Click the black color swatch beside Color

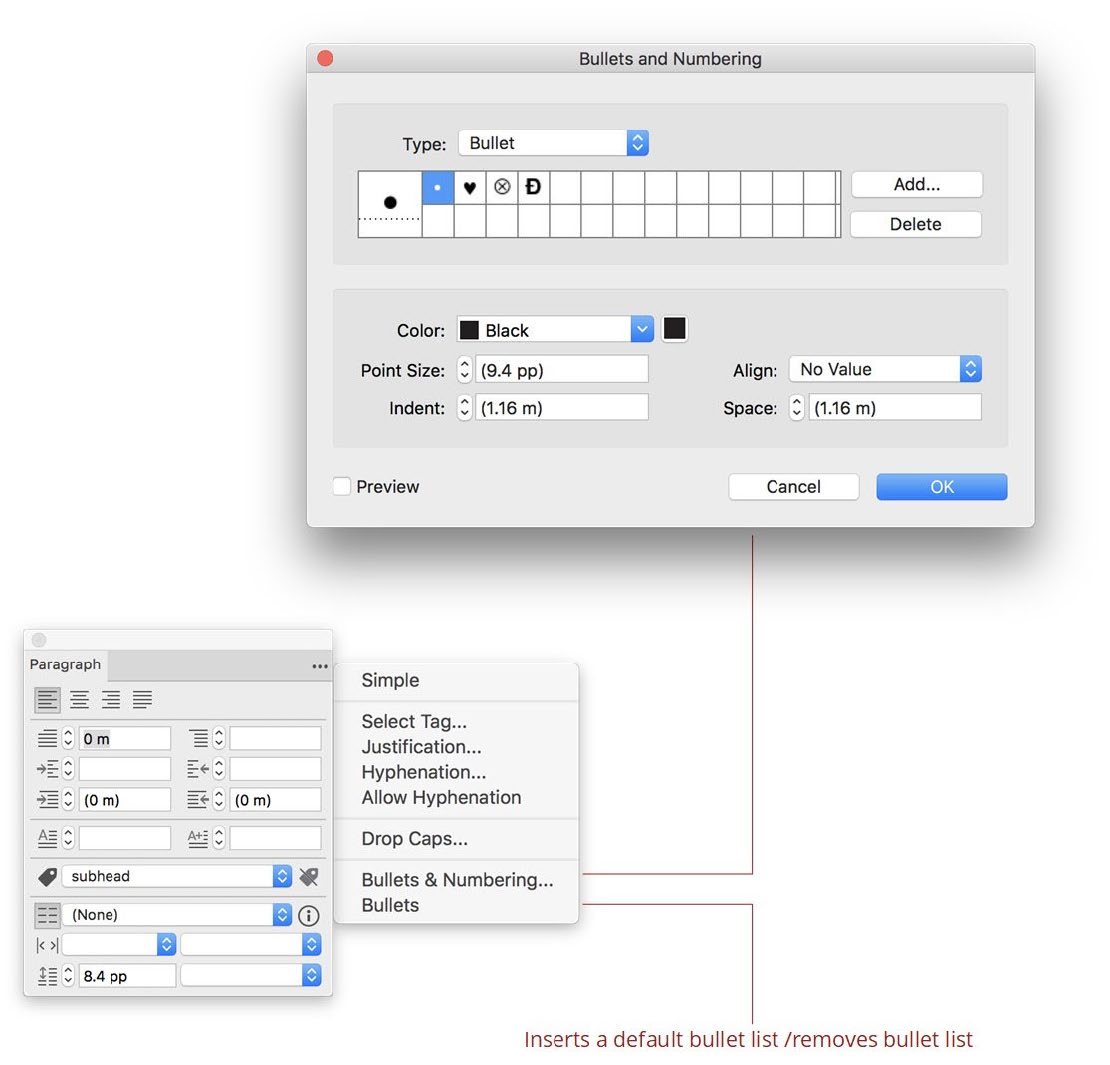point(675,329)
